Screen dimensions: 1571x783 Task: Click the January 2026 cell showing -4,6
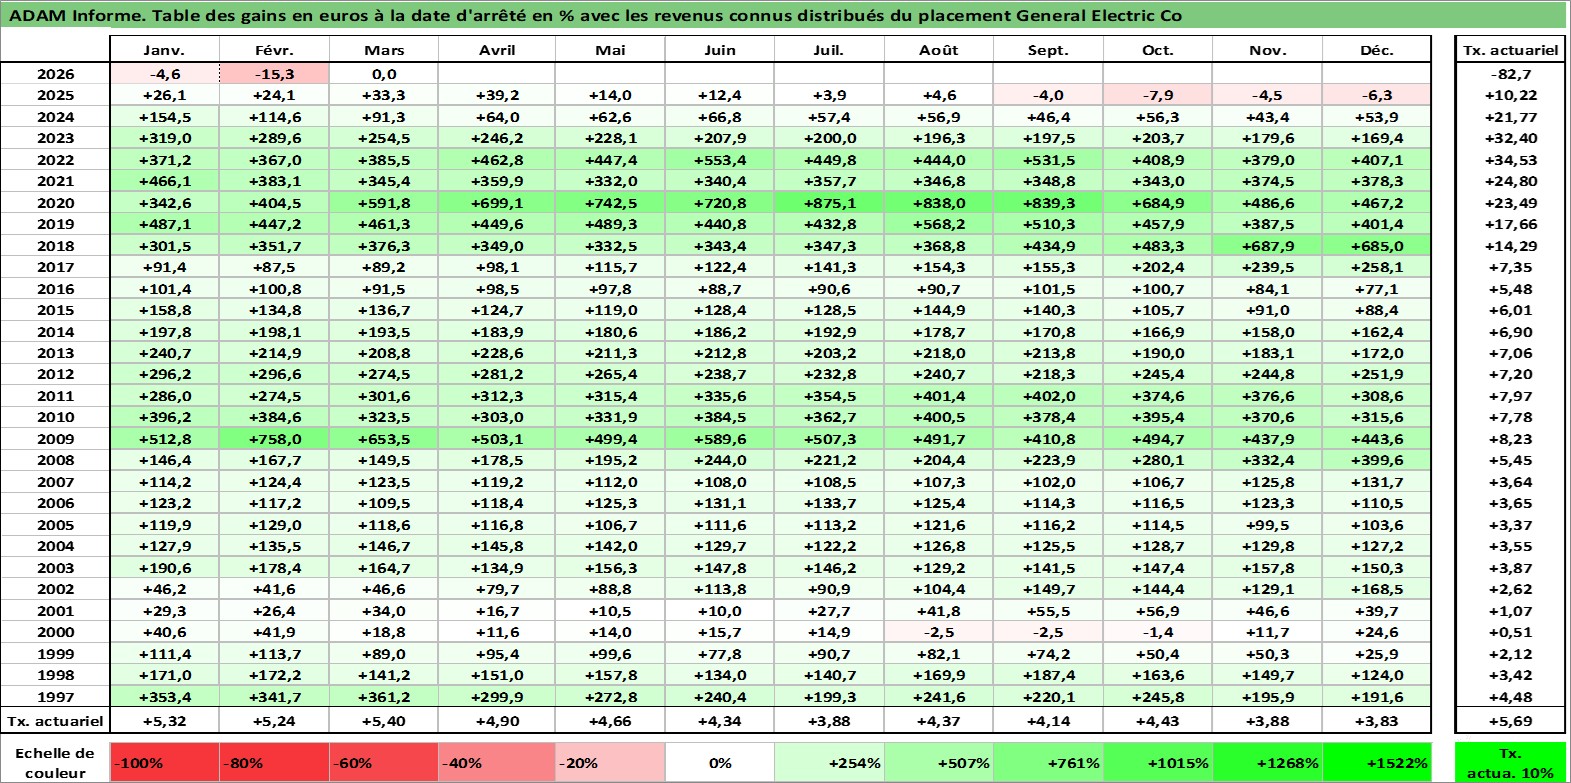coord(164,74)
